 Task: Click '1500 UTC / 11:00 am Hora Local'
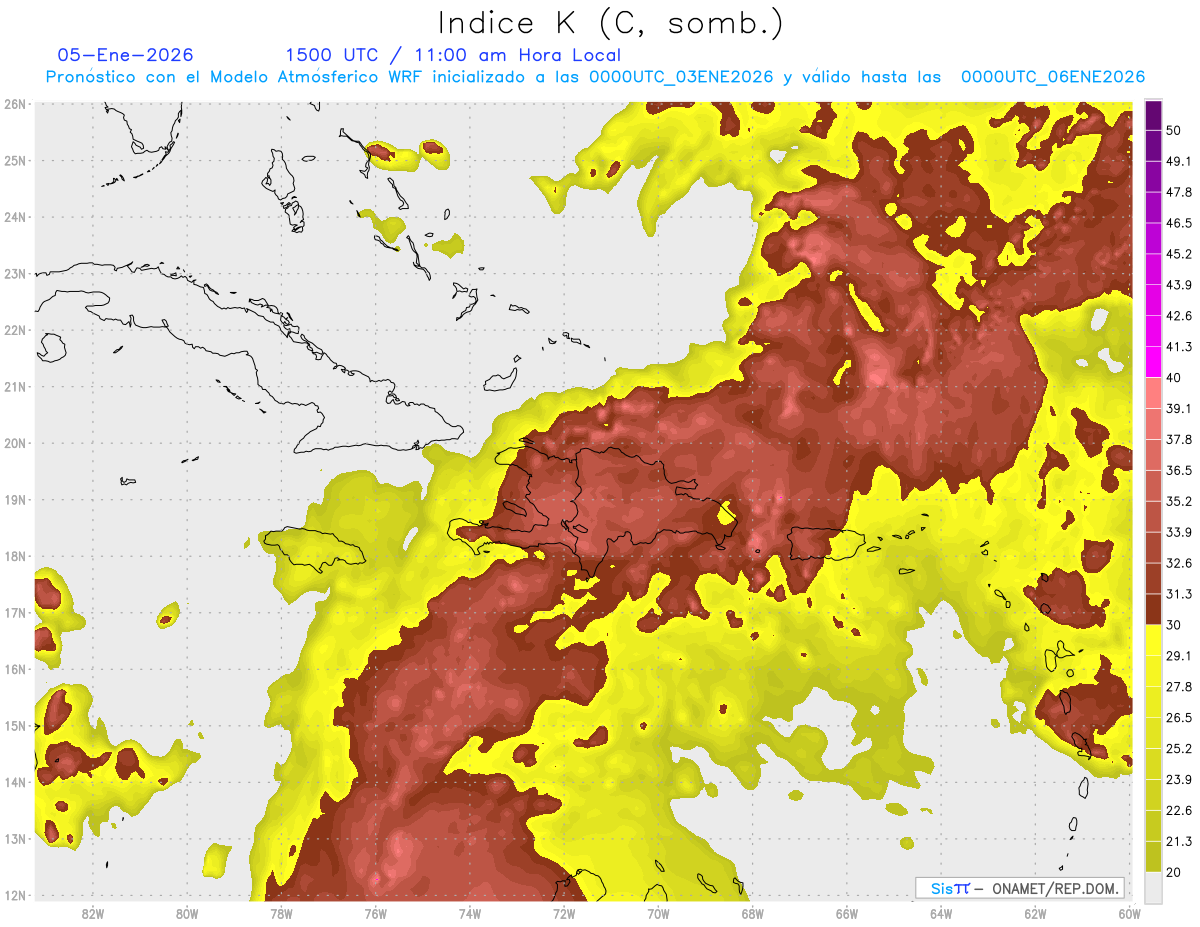point(453,55)
